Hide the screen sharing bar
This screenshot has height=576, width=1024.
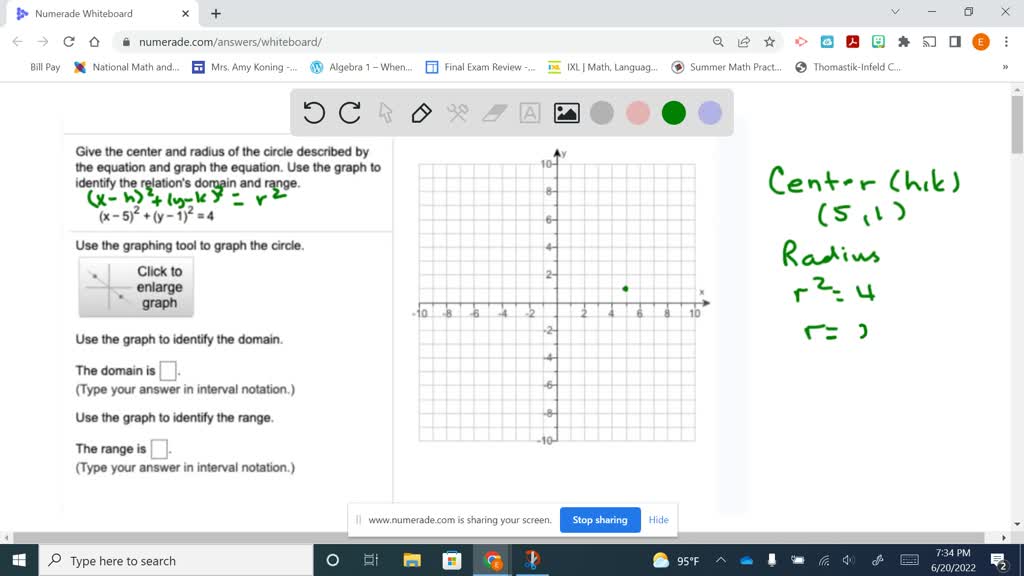pos(658,520)
